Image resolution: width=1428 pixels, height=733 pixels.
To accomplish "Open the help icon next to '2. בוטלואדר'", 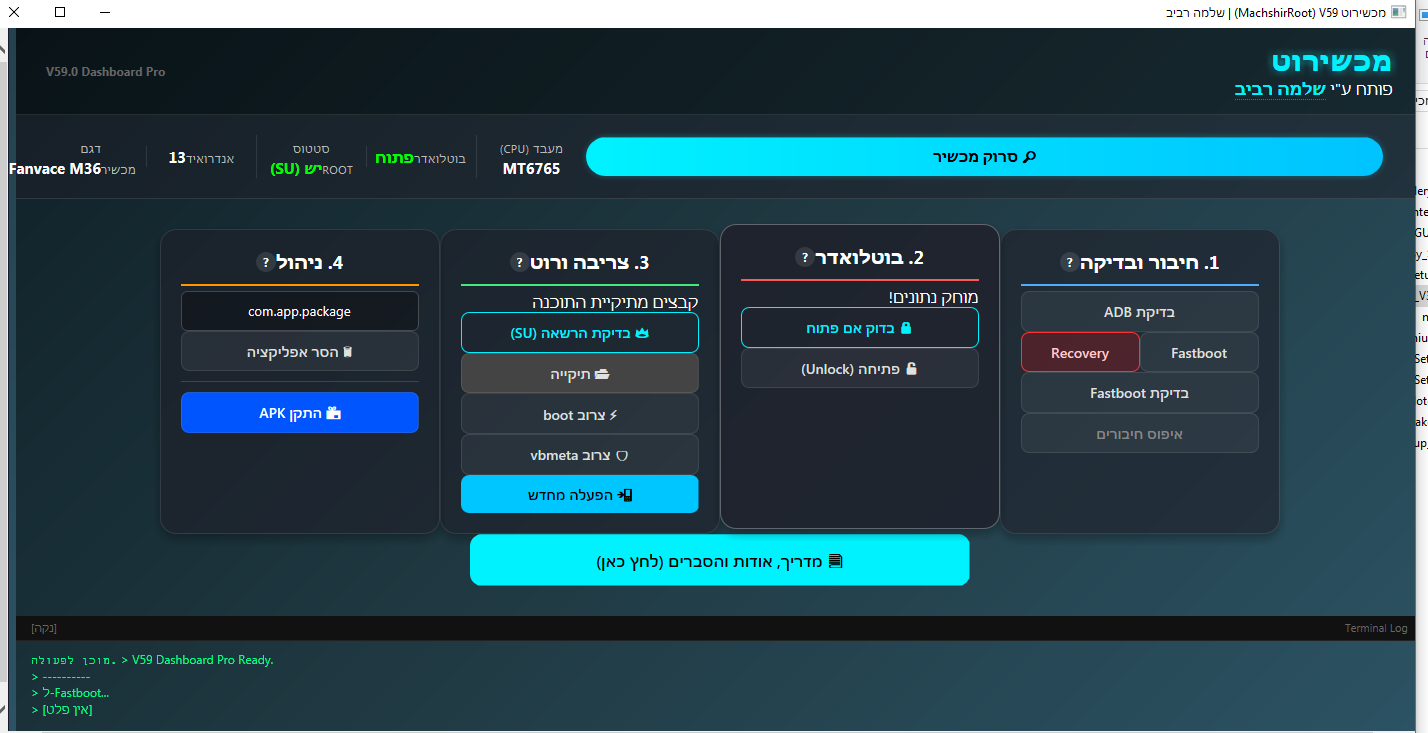I will coord(804,257).
